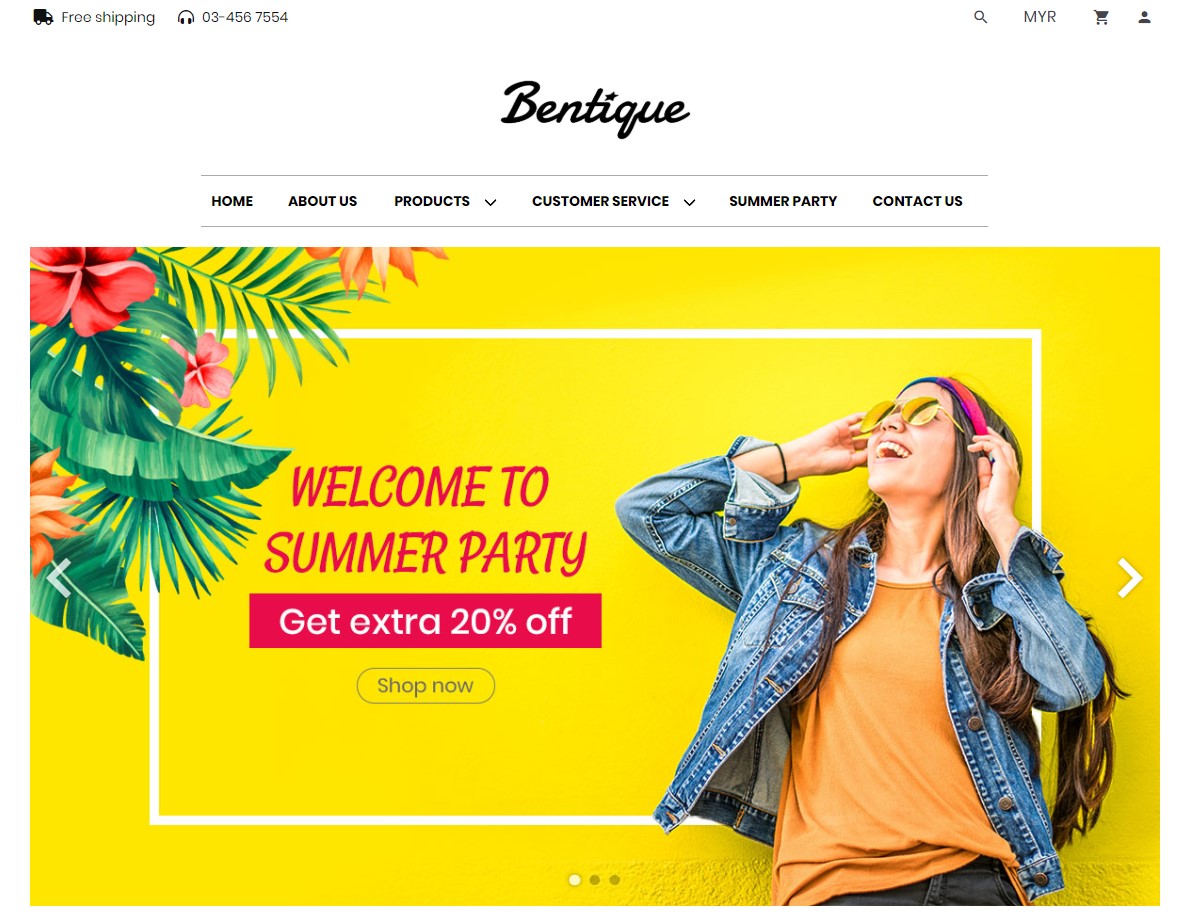
Task: Advance to next banner slide arrow
Action: tap(1130, 578)
